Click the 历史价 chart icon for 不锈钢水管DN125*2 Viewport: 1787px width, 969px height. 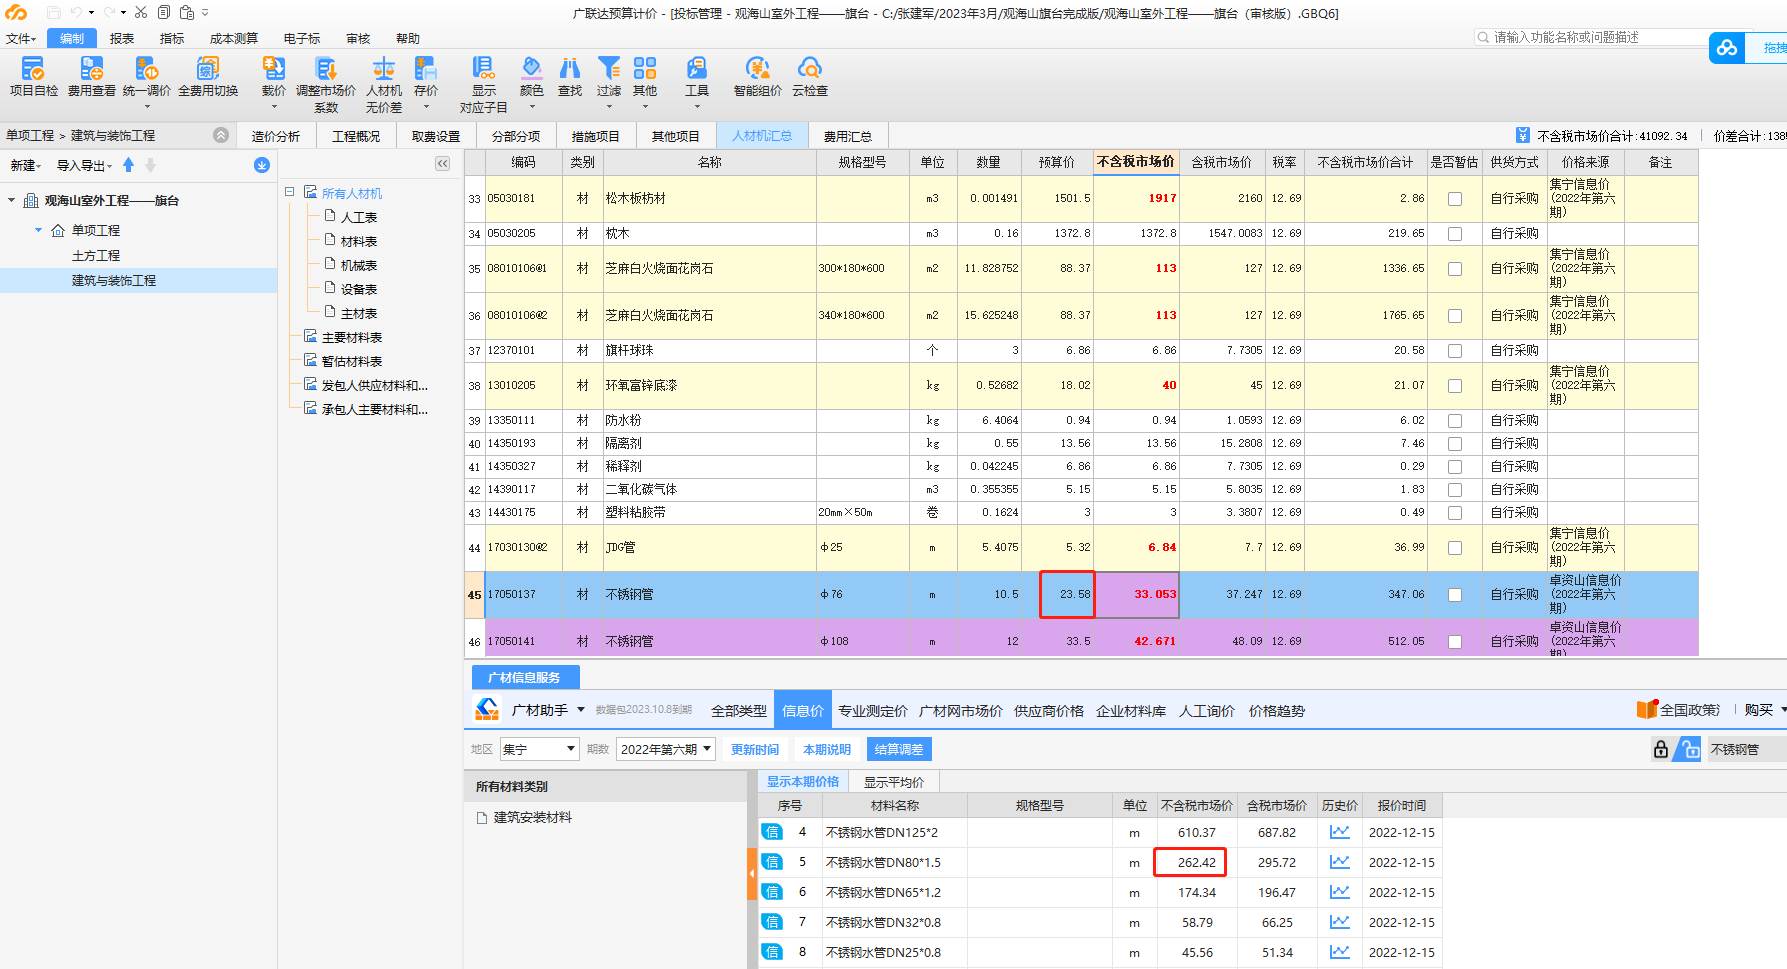1340,832
